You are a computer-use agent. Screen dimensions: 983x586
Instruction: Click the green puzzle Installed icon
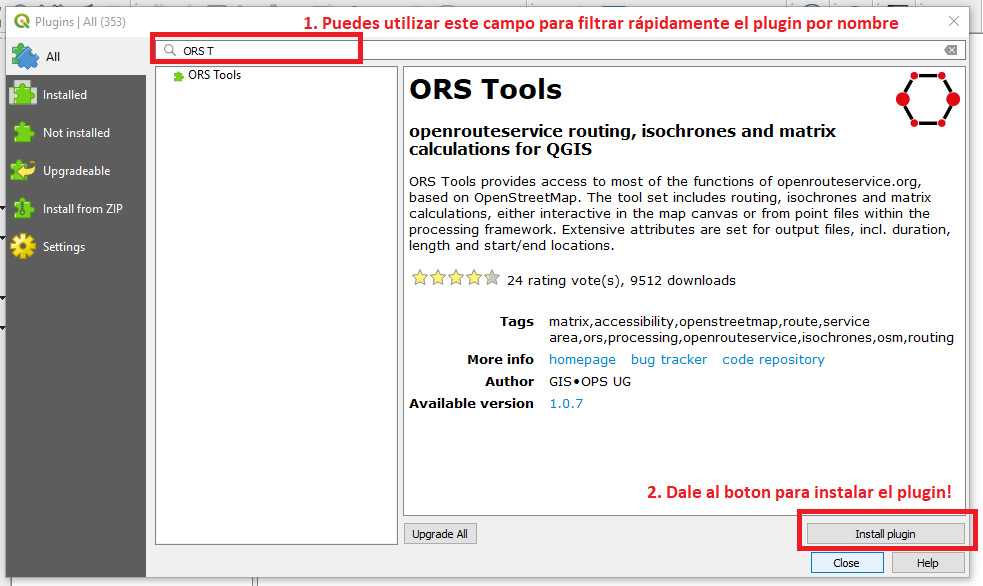point(23,94)
